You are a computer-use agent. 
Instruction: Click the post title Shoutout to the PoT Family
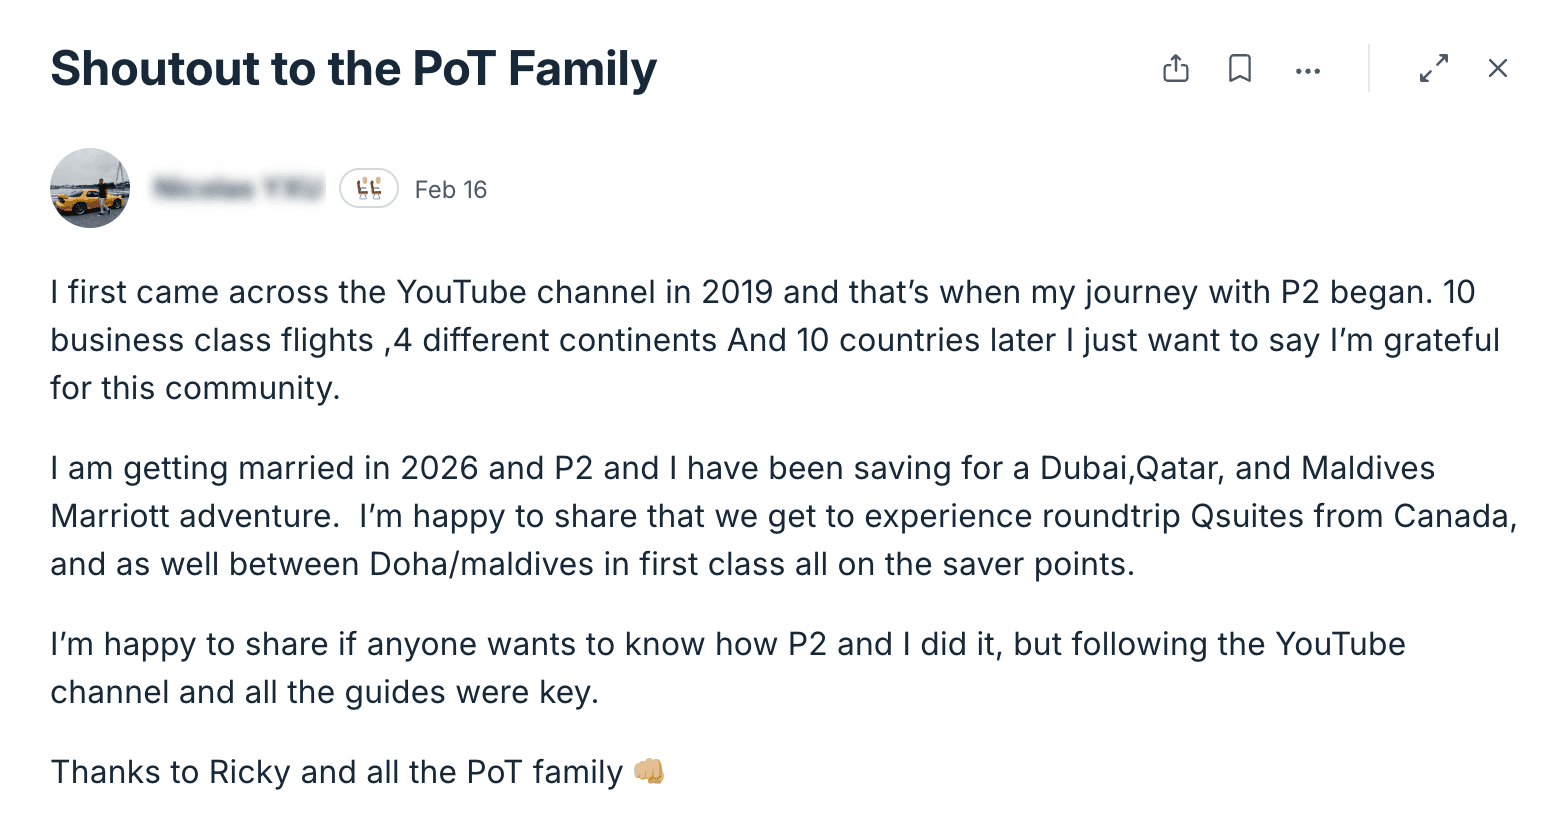point(353,68)
